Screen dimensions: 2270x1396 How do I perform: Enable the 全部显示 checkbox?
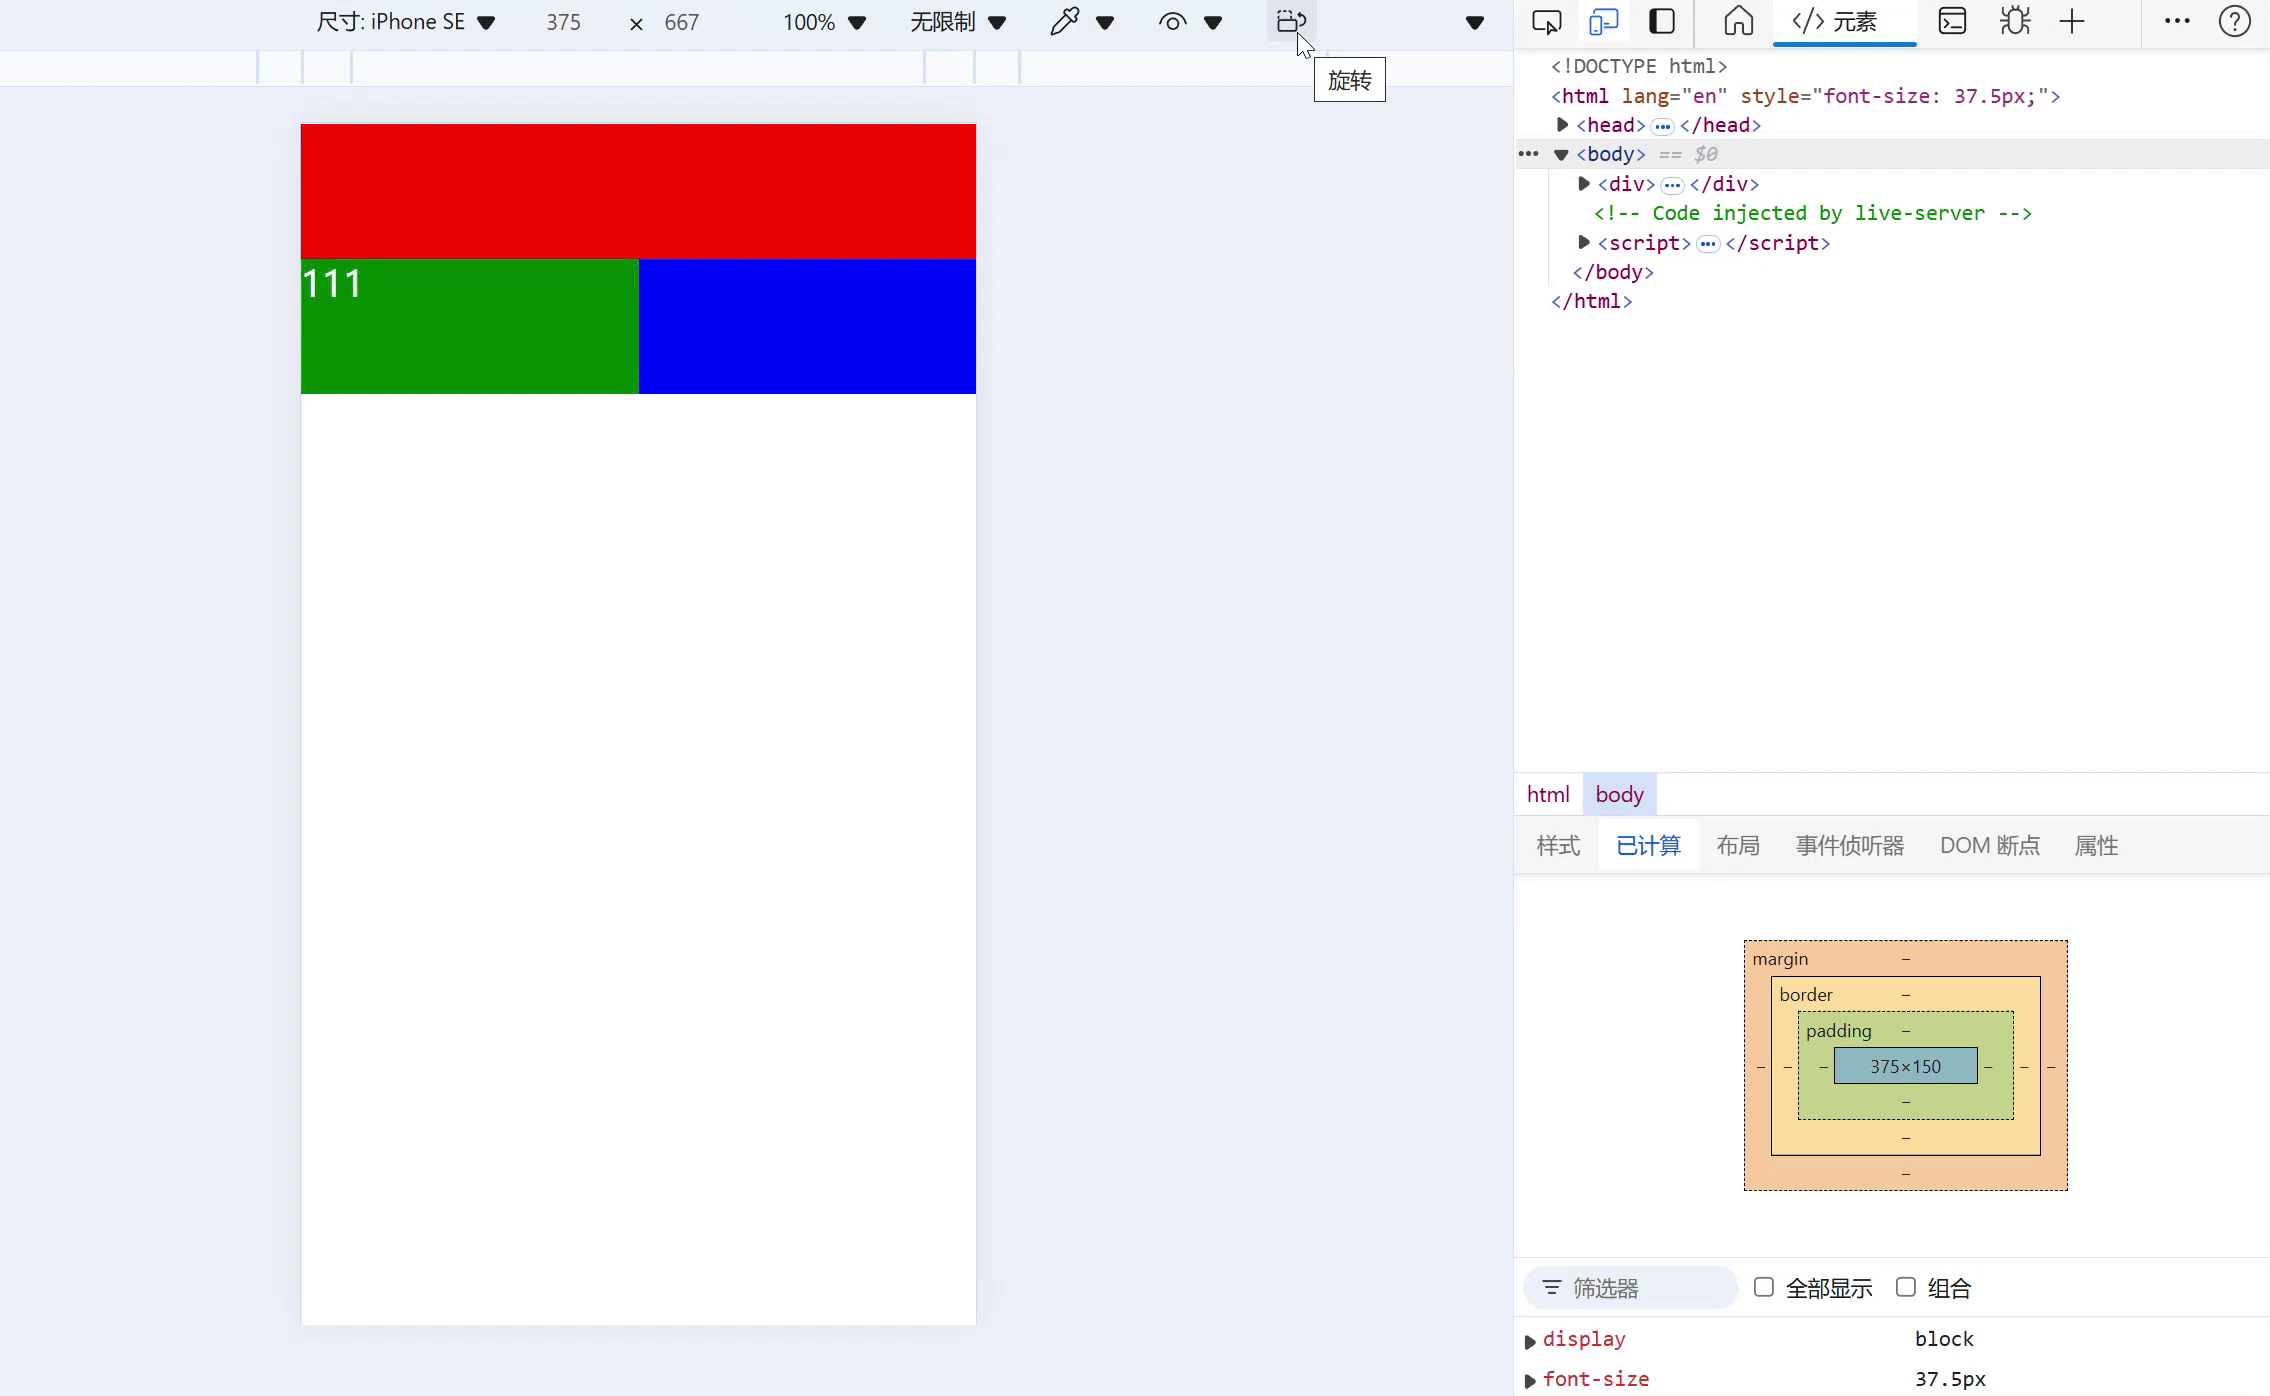click(1764, 1287)
